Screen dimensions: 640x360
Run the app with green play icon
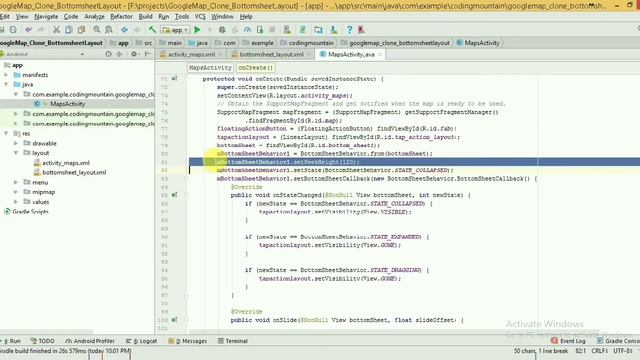click(198, 30)
